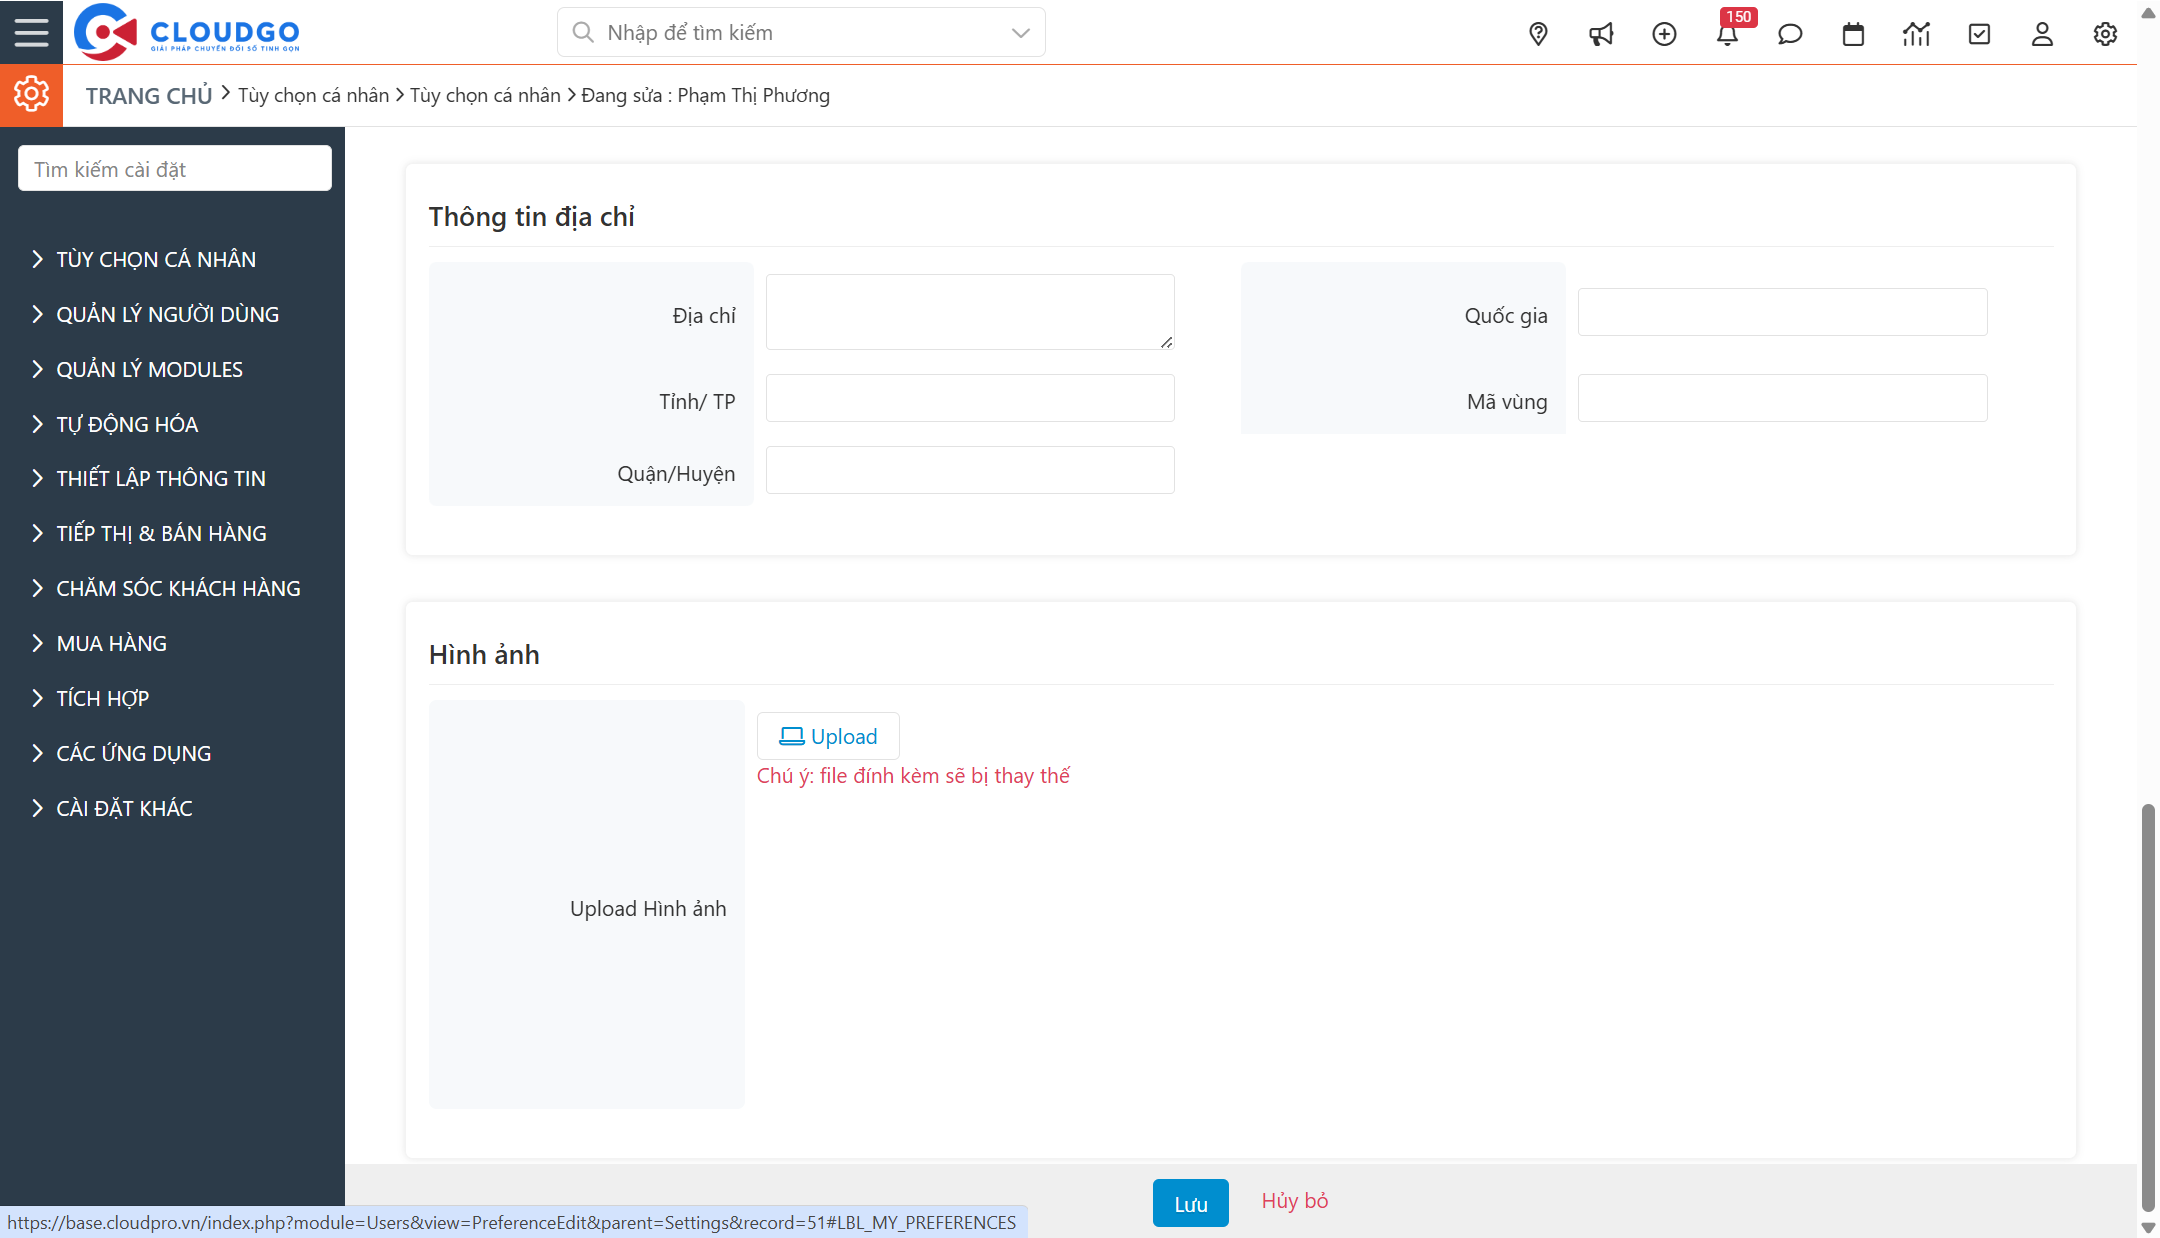Open the megaphone announcements icon
Image resolution: width=2160 pixels, height=1238 pixels.
pyautogui.click(x=1601, y=34)
